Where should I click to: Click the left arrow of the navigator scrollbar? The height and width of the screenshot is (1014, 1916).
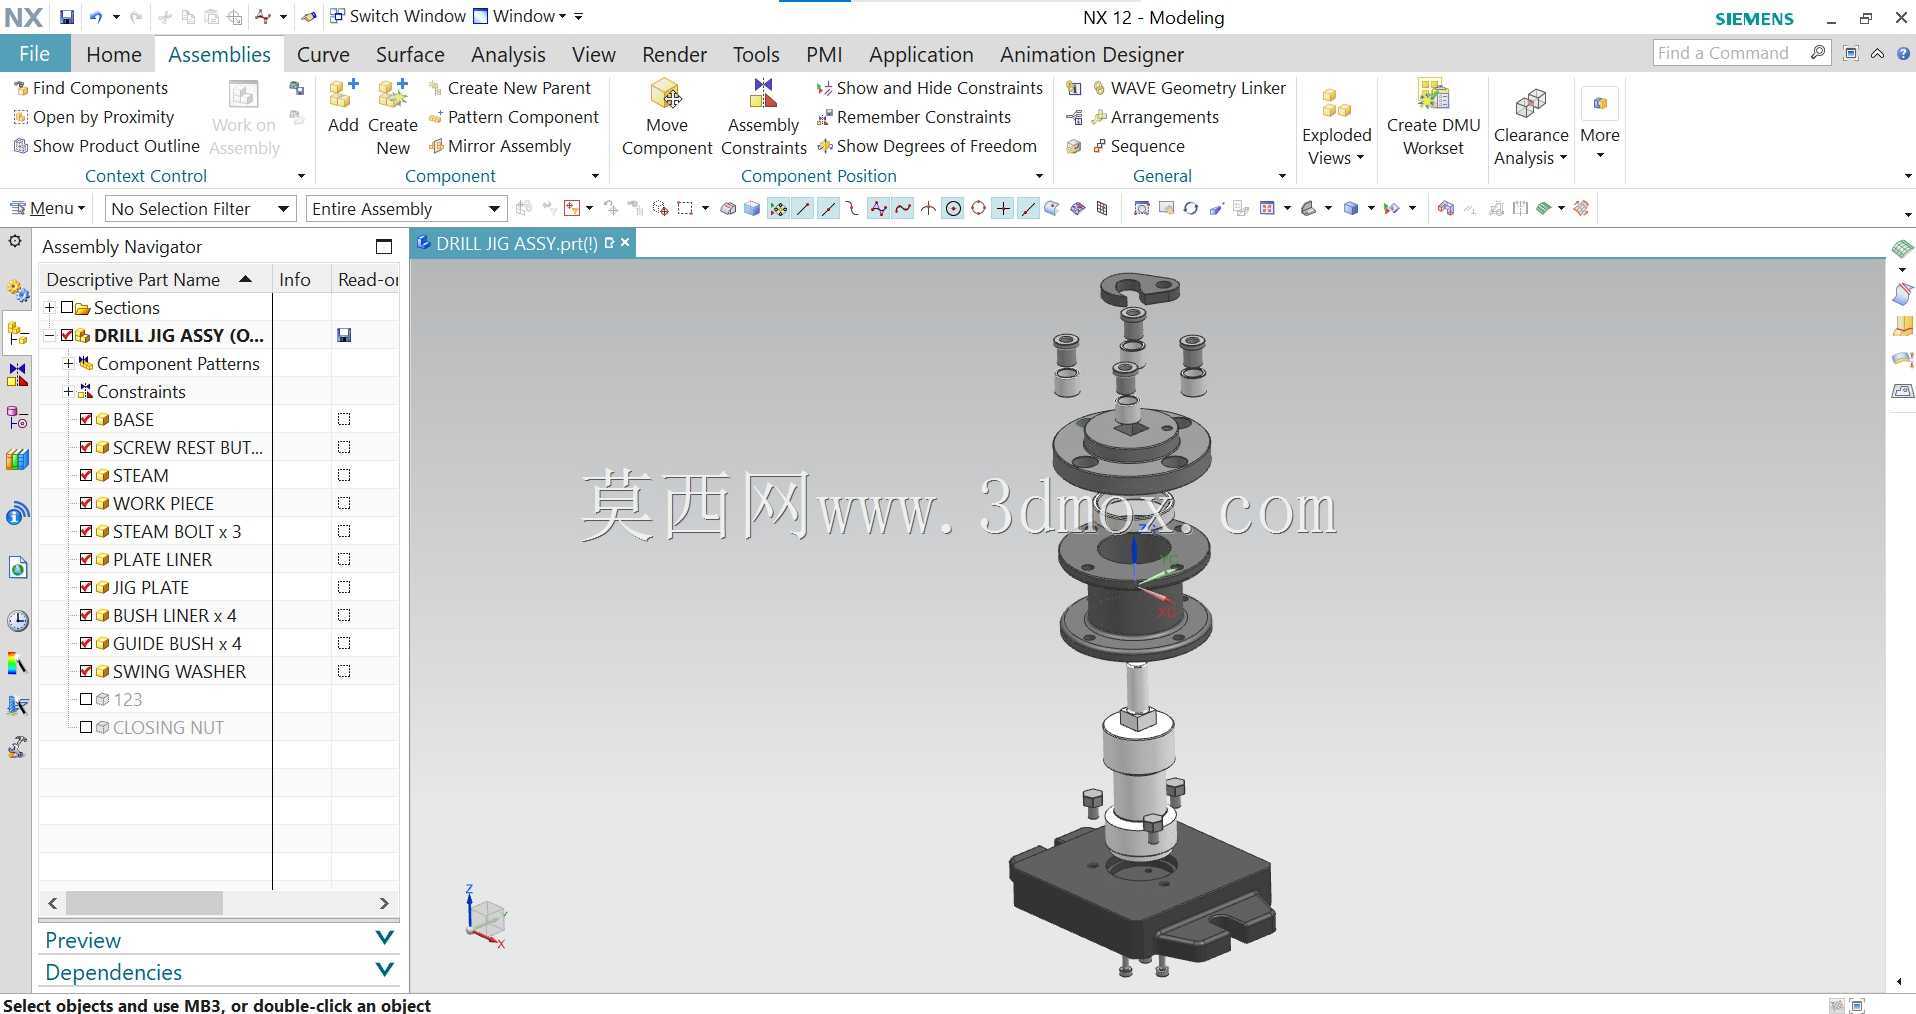click(52, 903)
